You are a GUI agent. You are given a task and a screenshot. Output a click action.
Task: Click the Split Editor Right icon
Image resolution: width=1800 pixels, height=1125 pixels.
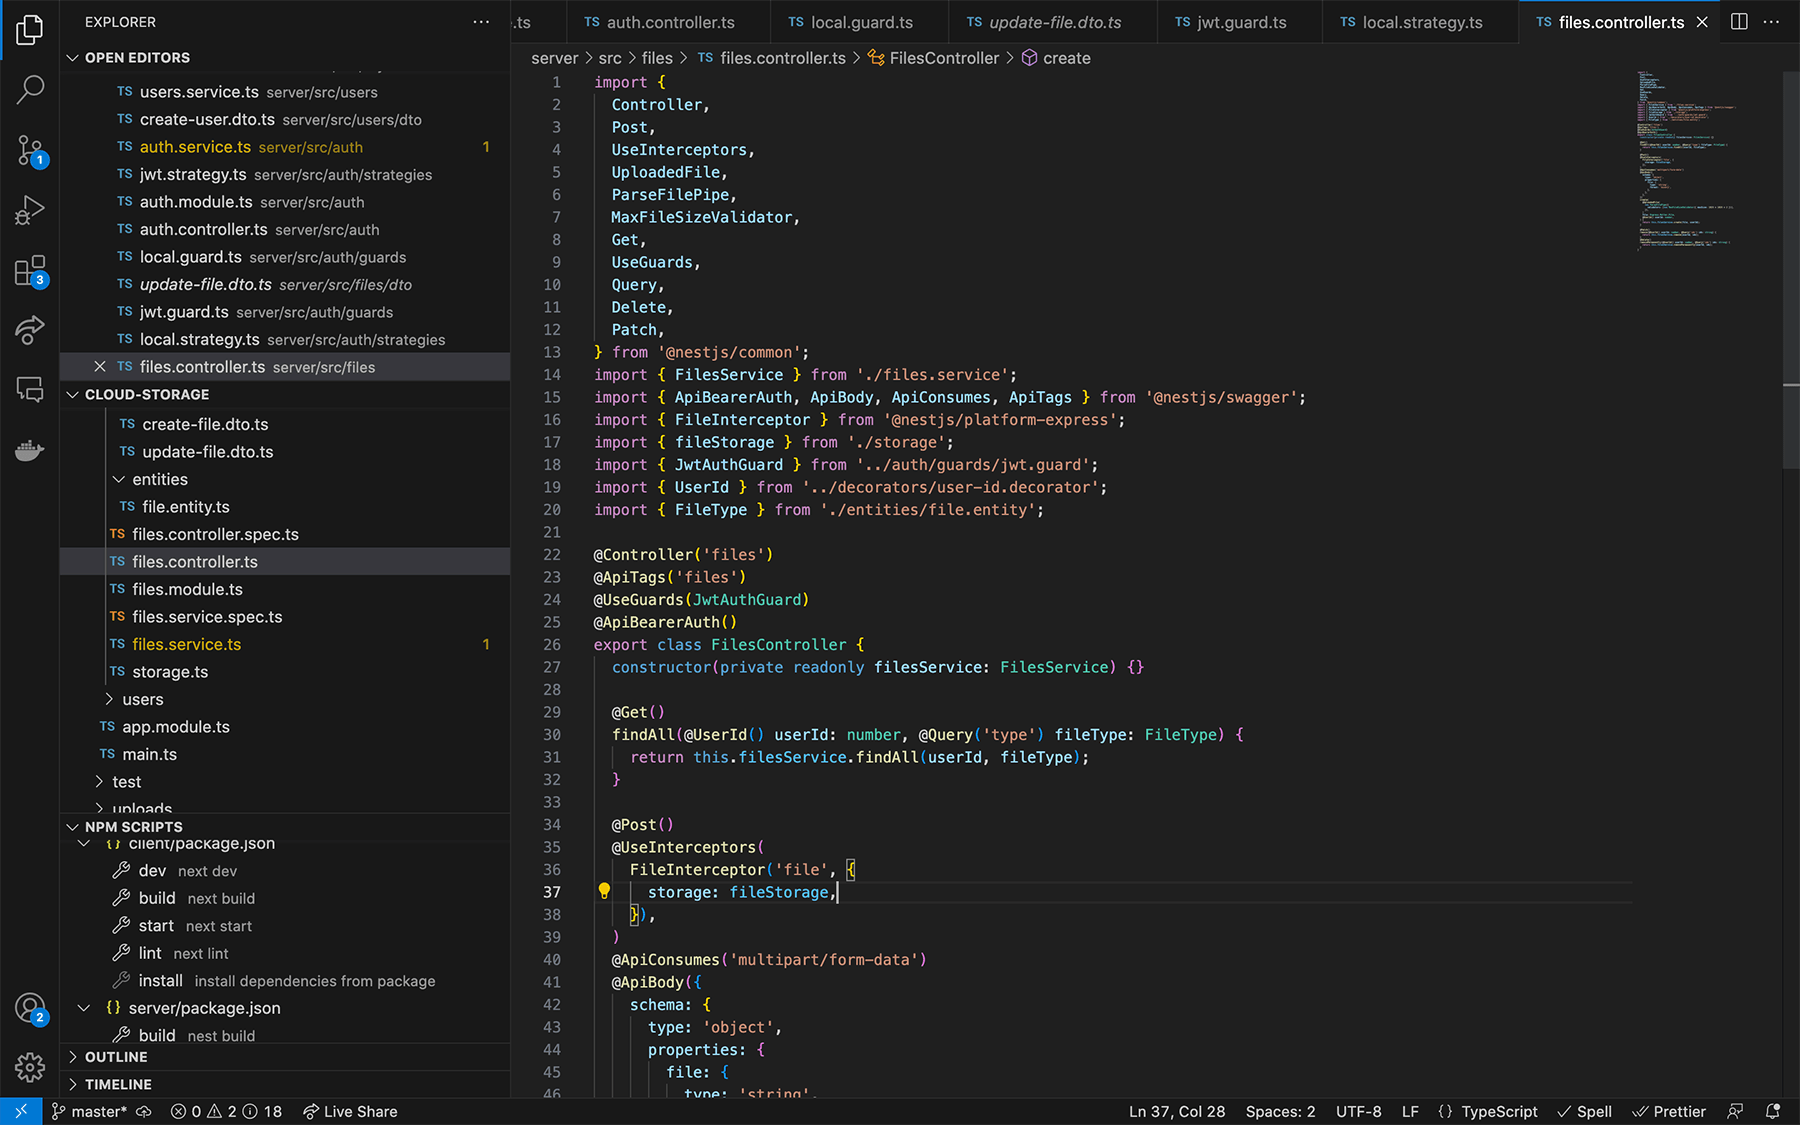(1739, 22)
